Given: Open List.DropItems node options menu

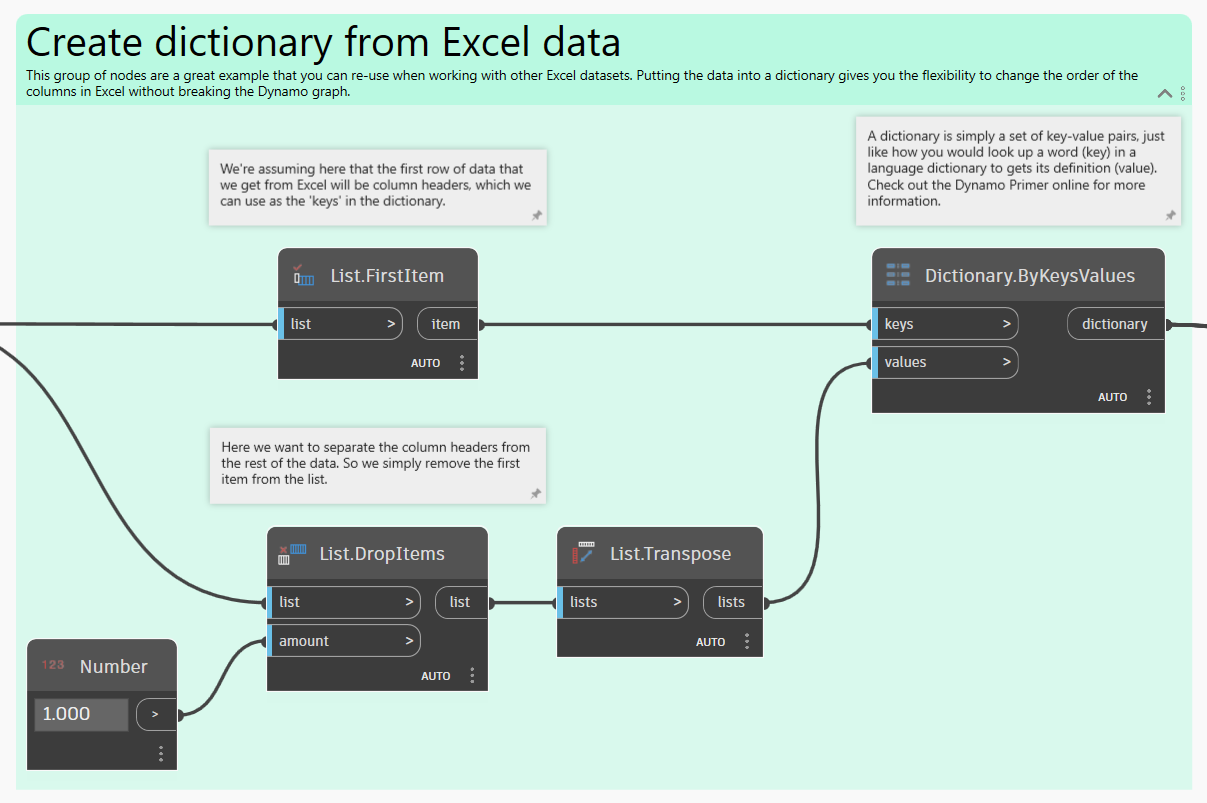Looking at the screenshot, I should [x=472, y=676].
